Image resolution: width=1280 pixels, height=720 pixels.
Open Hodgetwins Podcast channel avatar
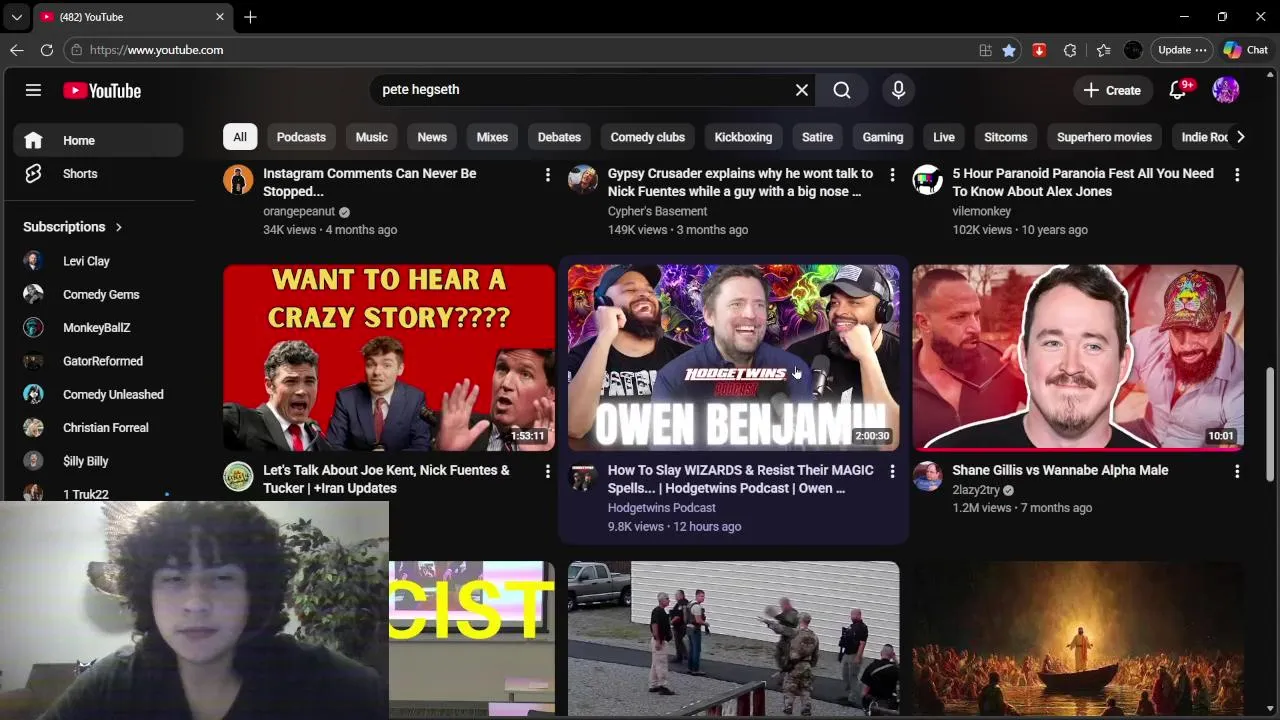tap(583, 476)
